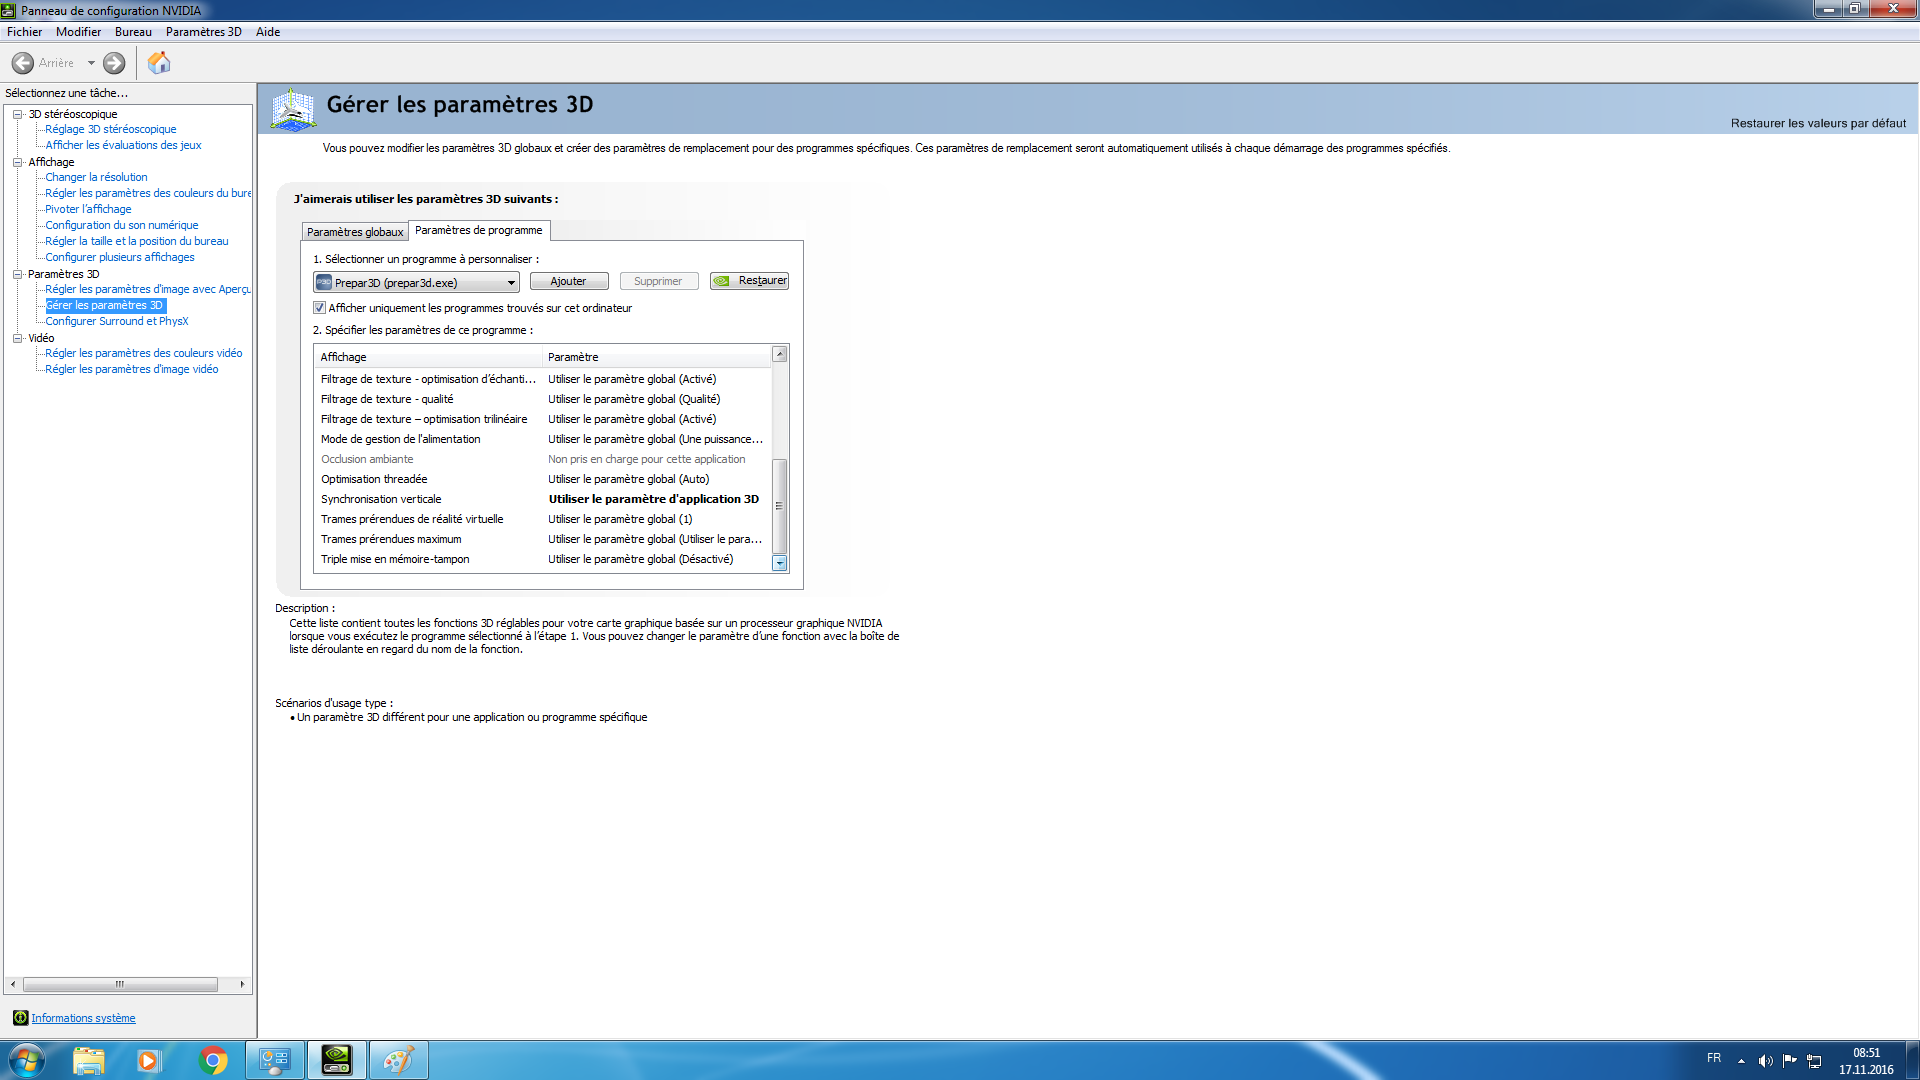Open Réglage 3D stéréoscopique task
The height and width of the screenshot is (1080, 1920).
(110, 129)
